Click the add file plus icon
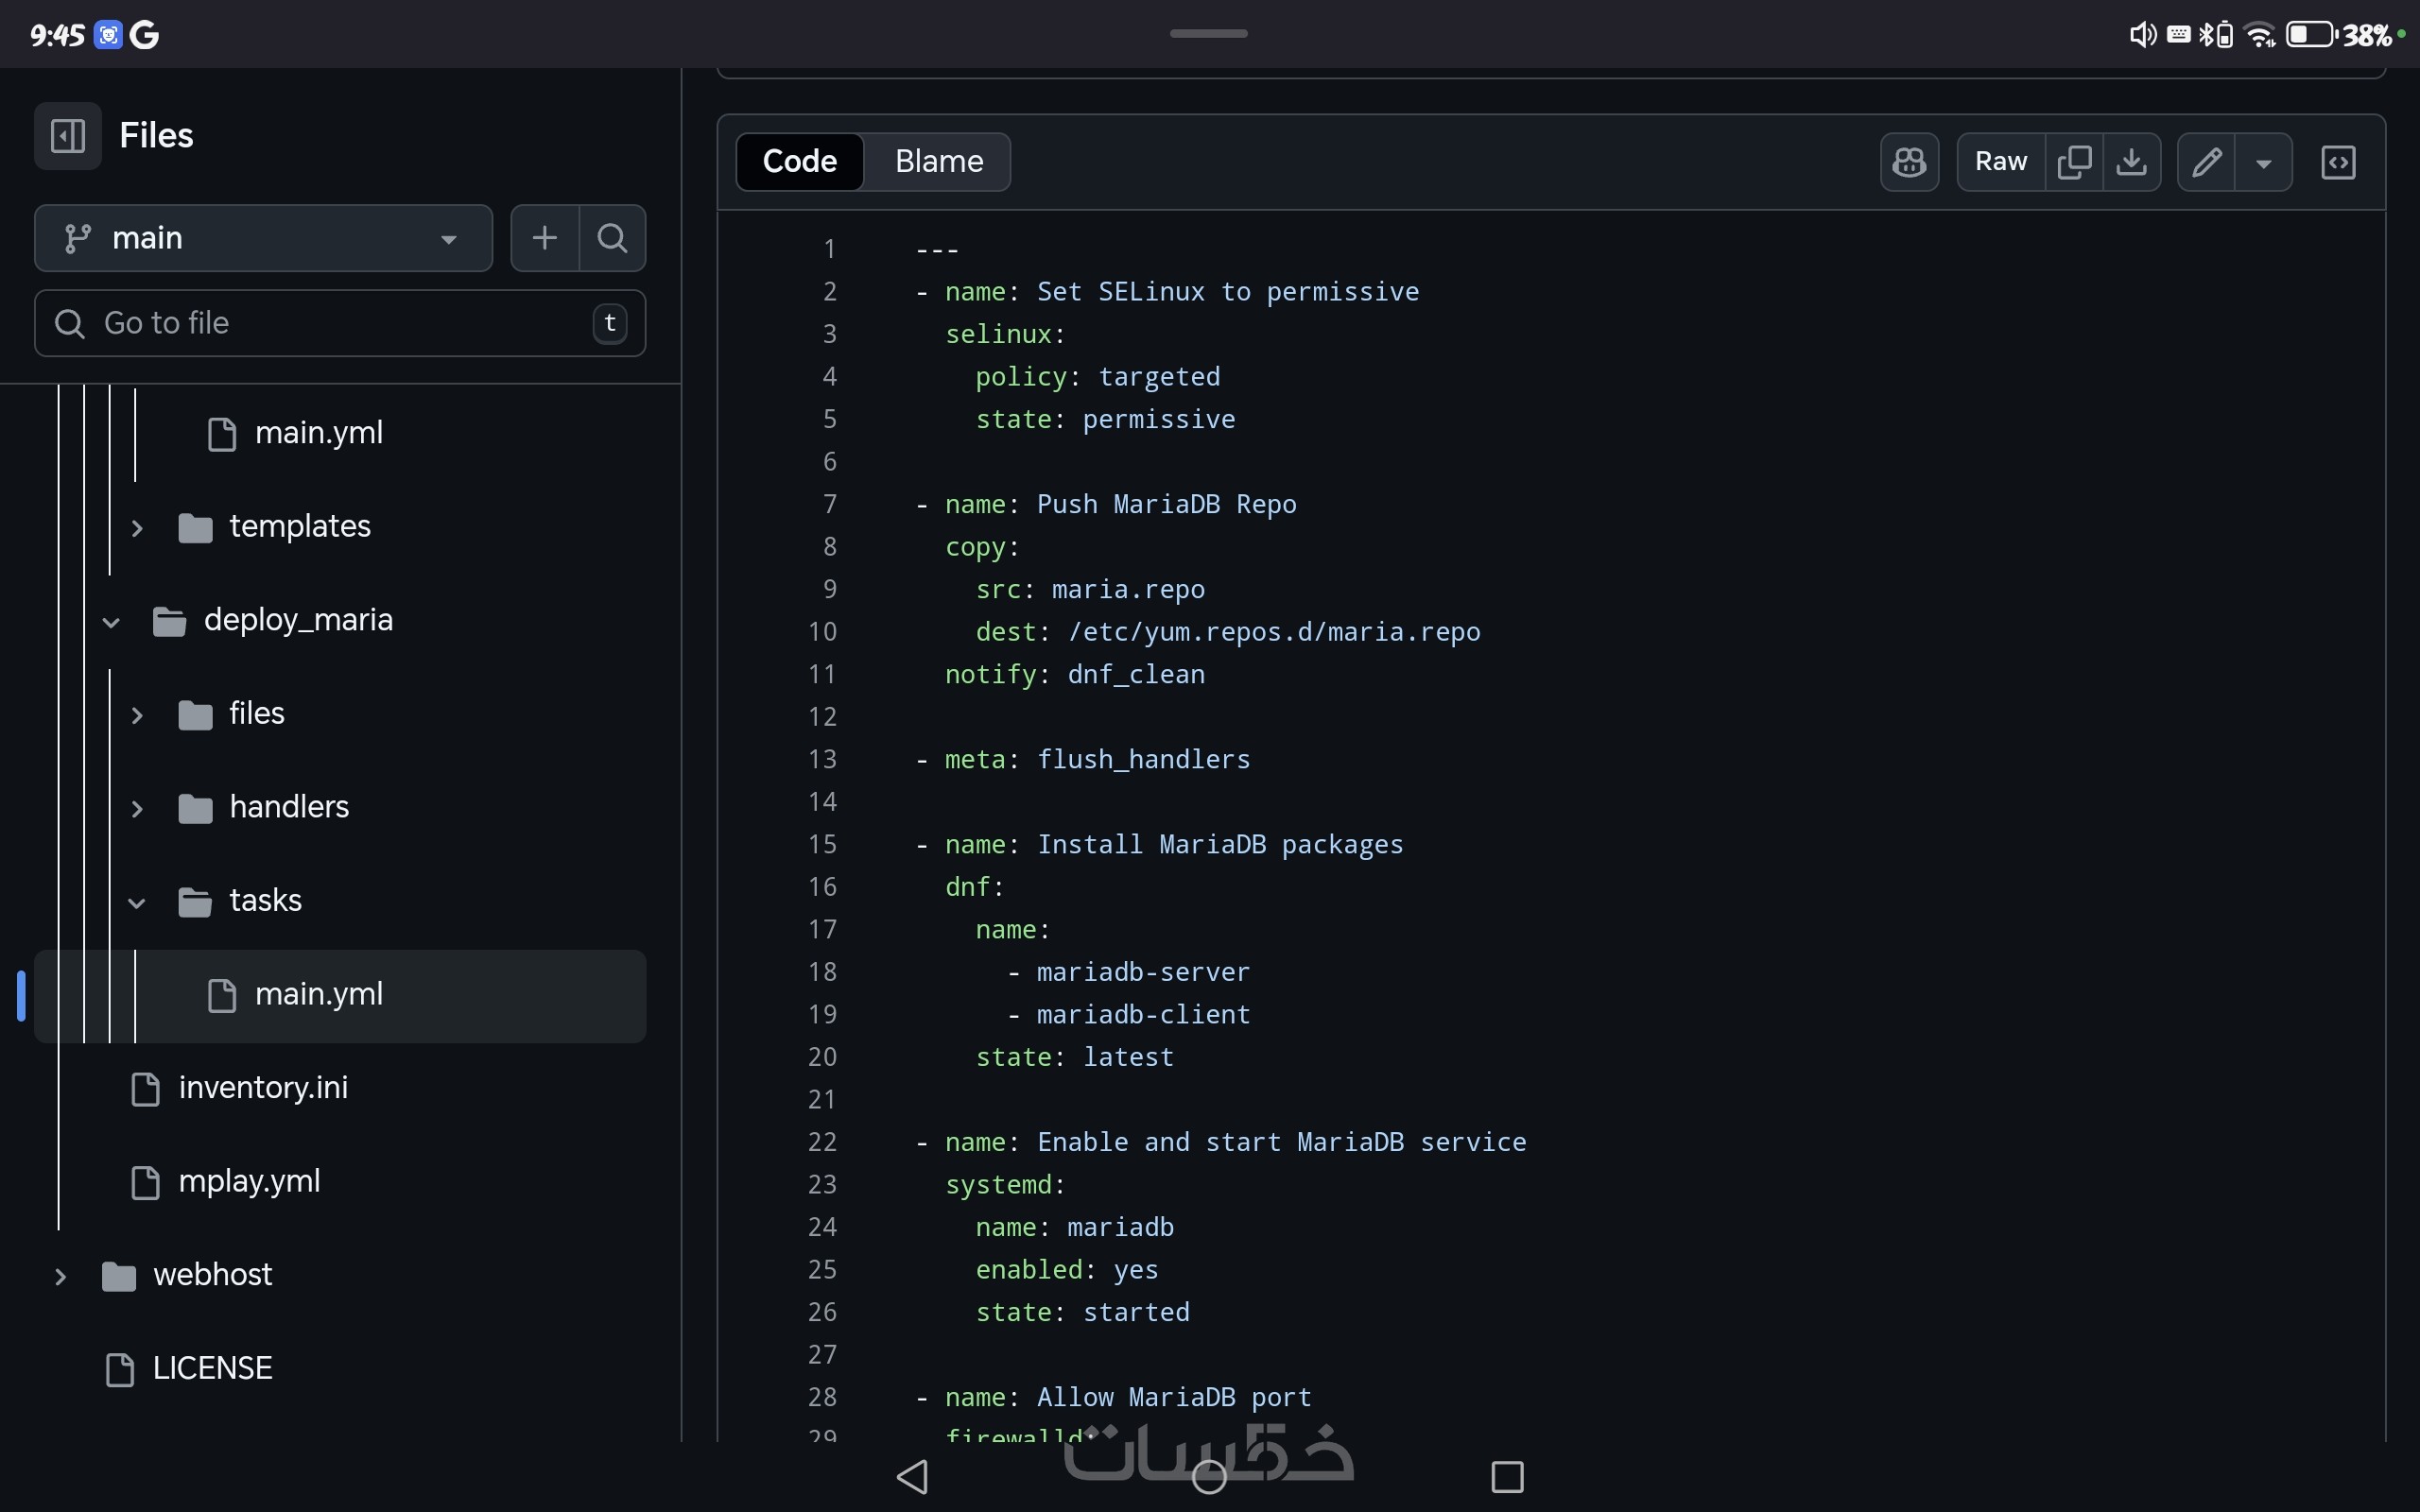This screenshot has height=1512, width=2420. pyautogui.click(x=544, y=238)
